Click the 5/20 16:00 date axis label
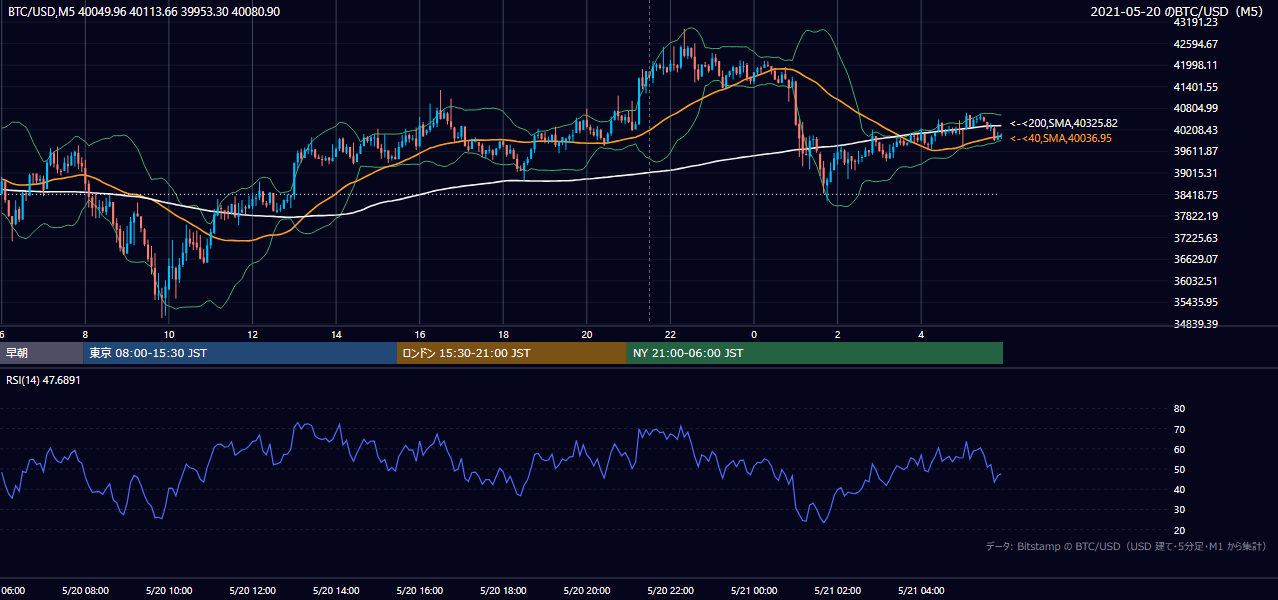This screenshot has height=600, width=1278. click(x=419, y=591)
